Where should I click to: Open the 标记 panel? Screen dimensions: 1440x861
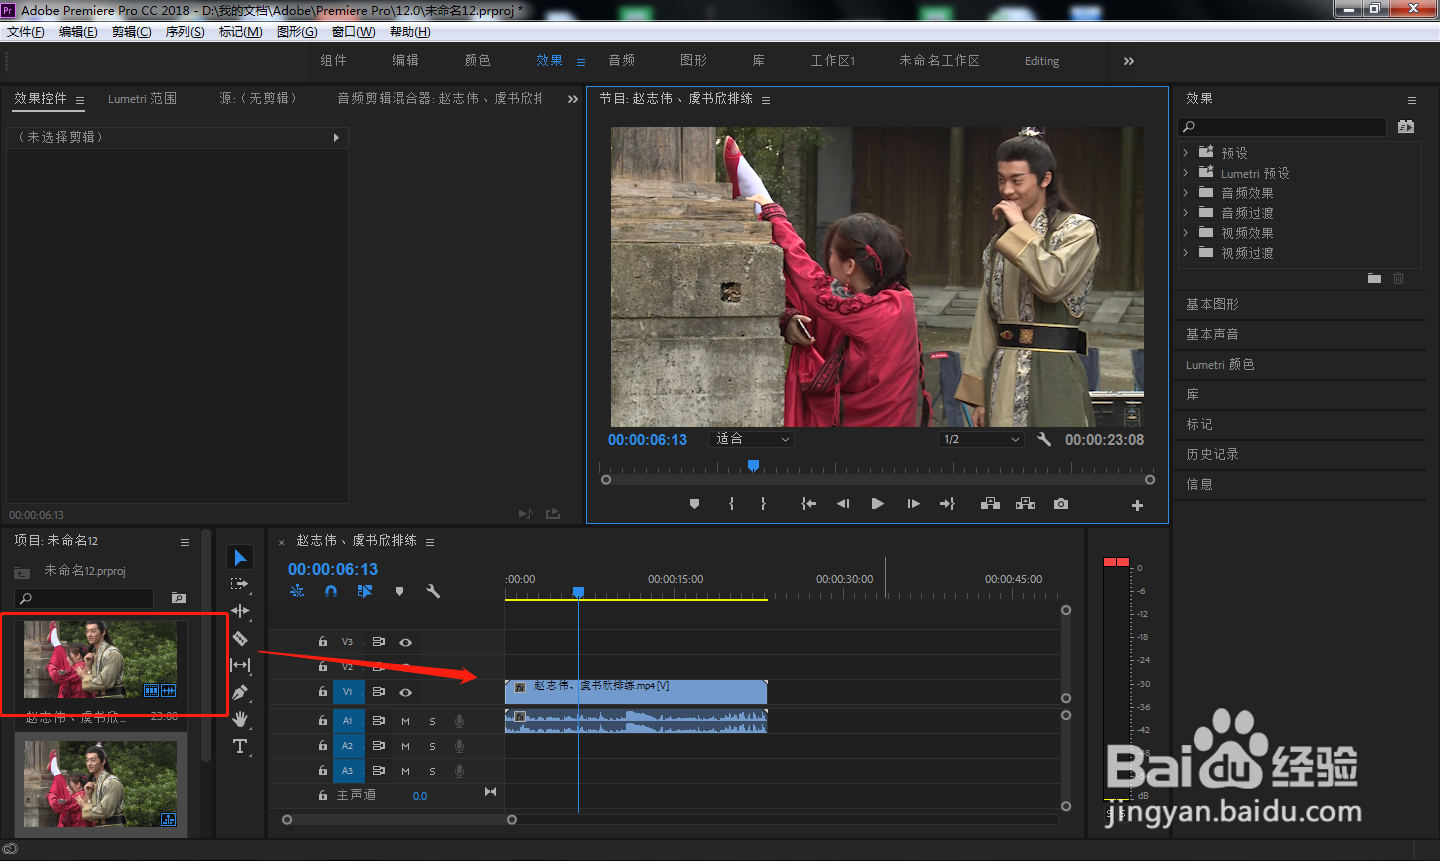click(x=1199, y=424)
